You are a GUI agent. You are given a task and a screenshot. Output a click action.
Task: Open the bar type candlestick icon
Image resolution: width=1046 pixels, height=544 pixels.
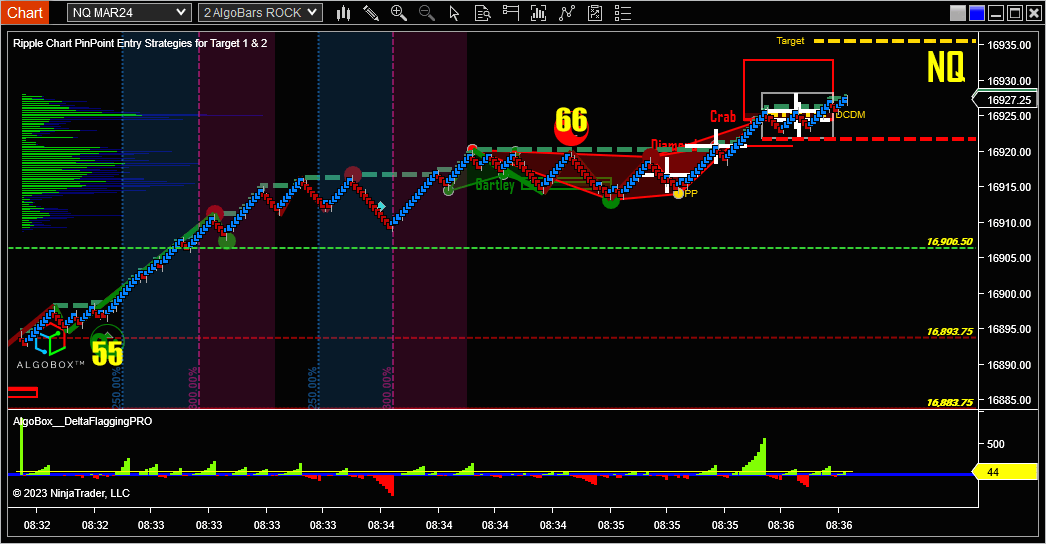pos(344,13)
